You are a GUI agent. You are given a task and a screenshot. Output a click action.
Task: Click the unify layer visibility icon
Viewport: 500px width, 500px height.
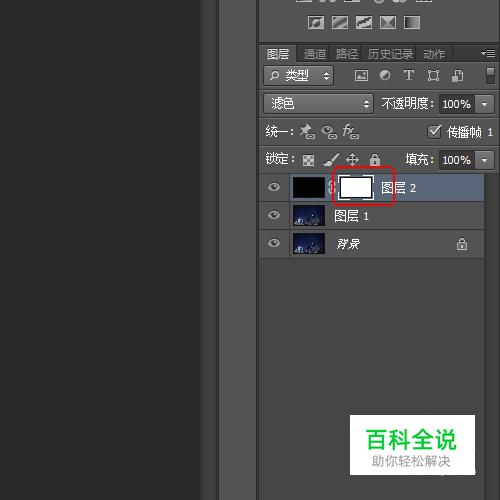tap(329, 132)
